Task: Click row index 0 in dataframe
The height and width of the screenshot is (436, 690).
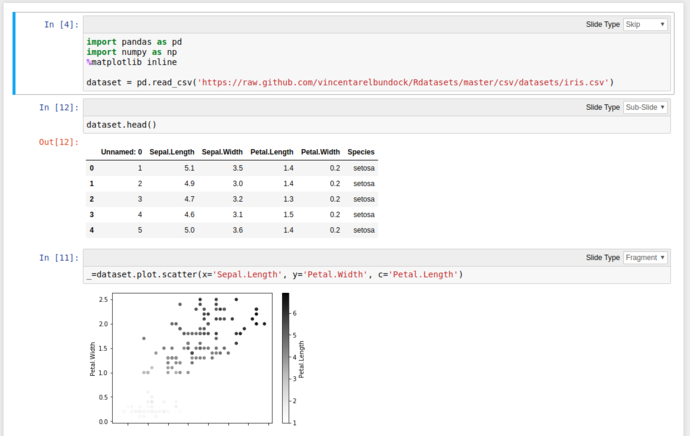Action: [x=92, y=168]
